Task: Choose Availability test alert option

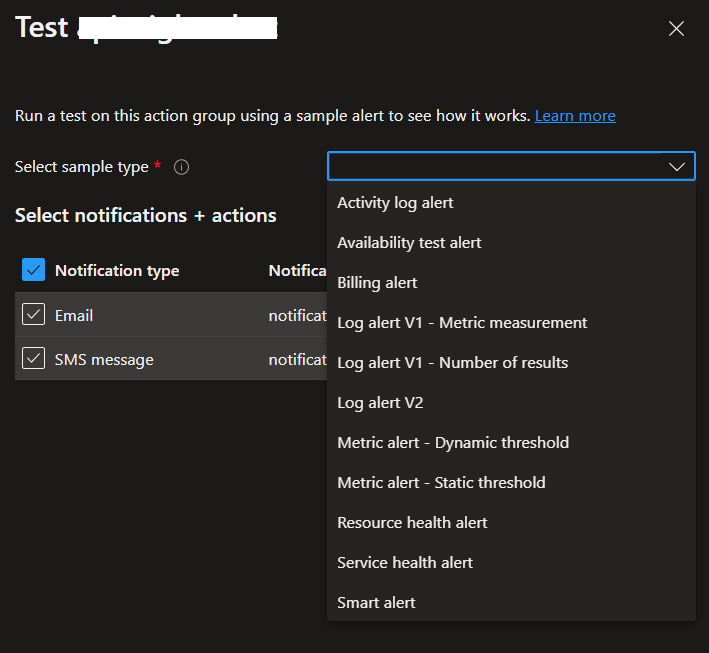Action: [409, 243]
